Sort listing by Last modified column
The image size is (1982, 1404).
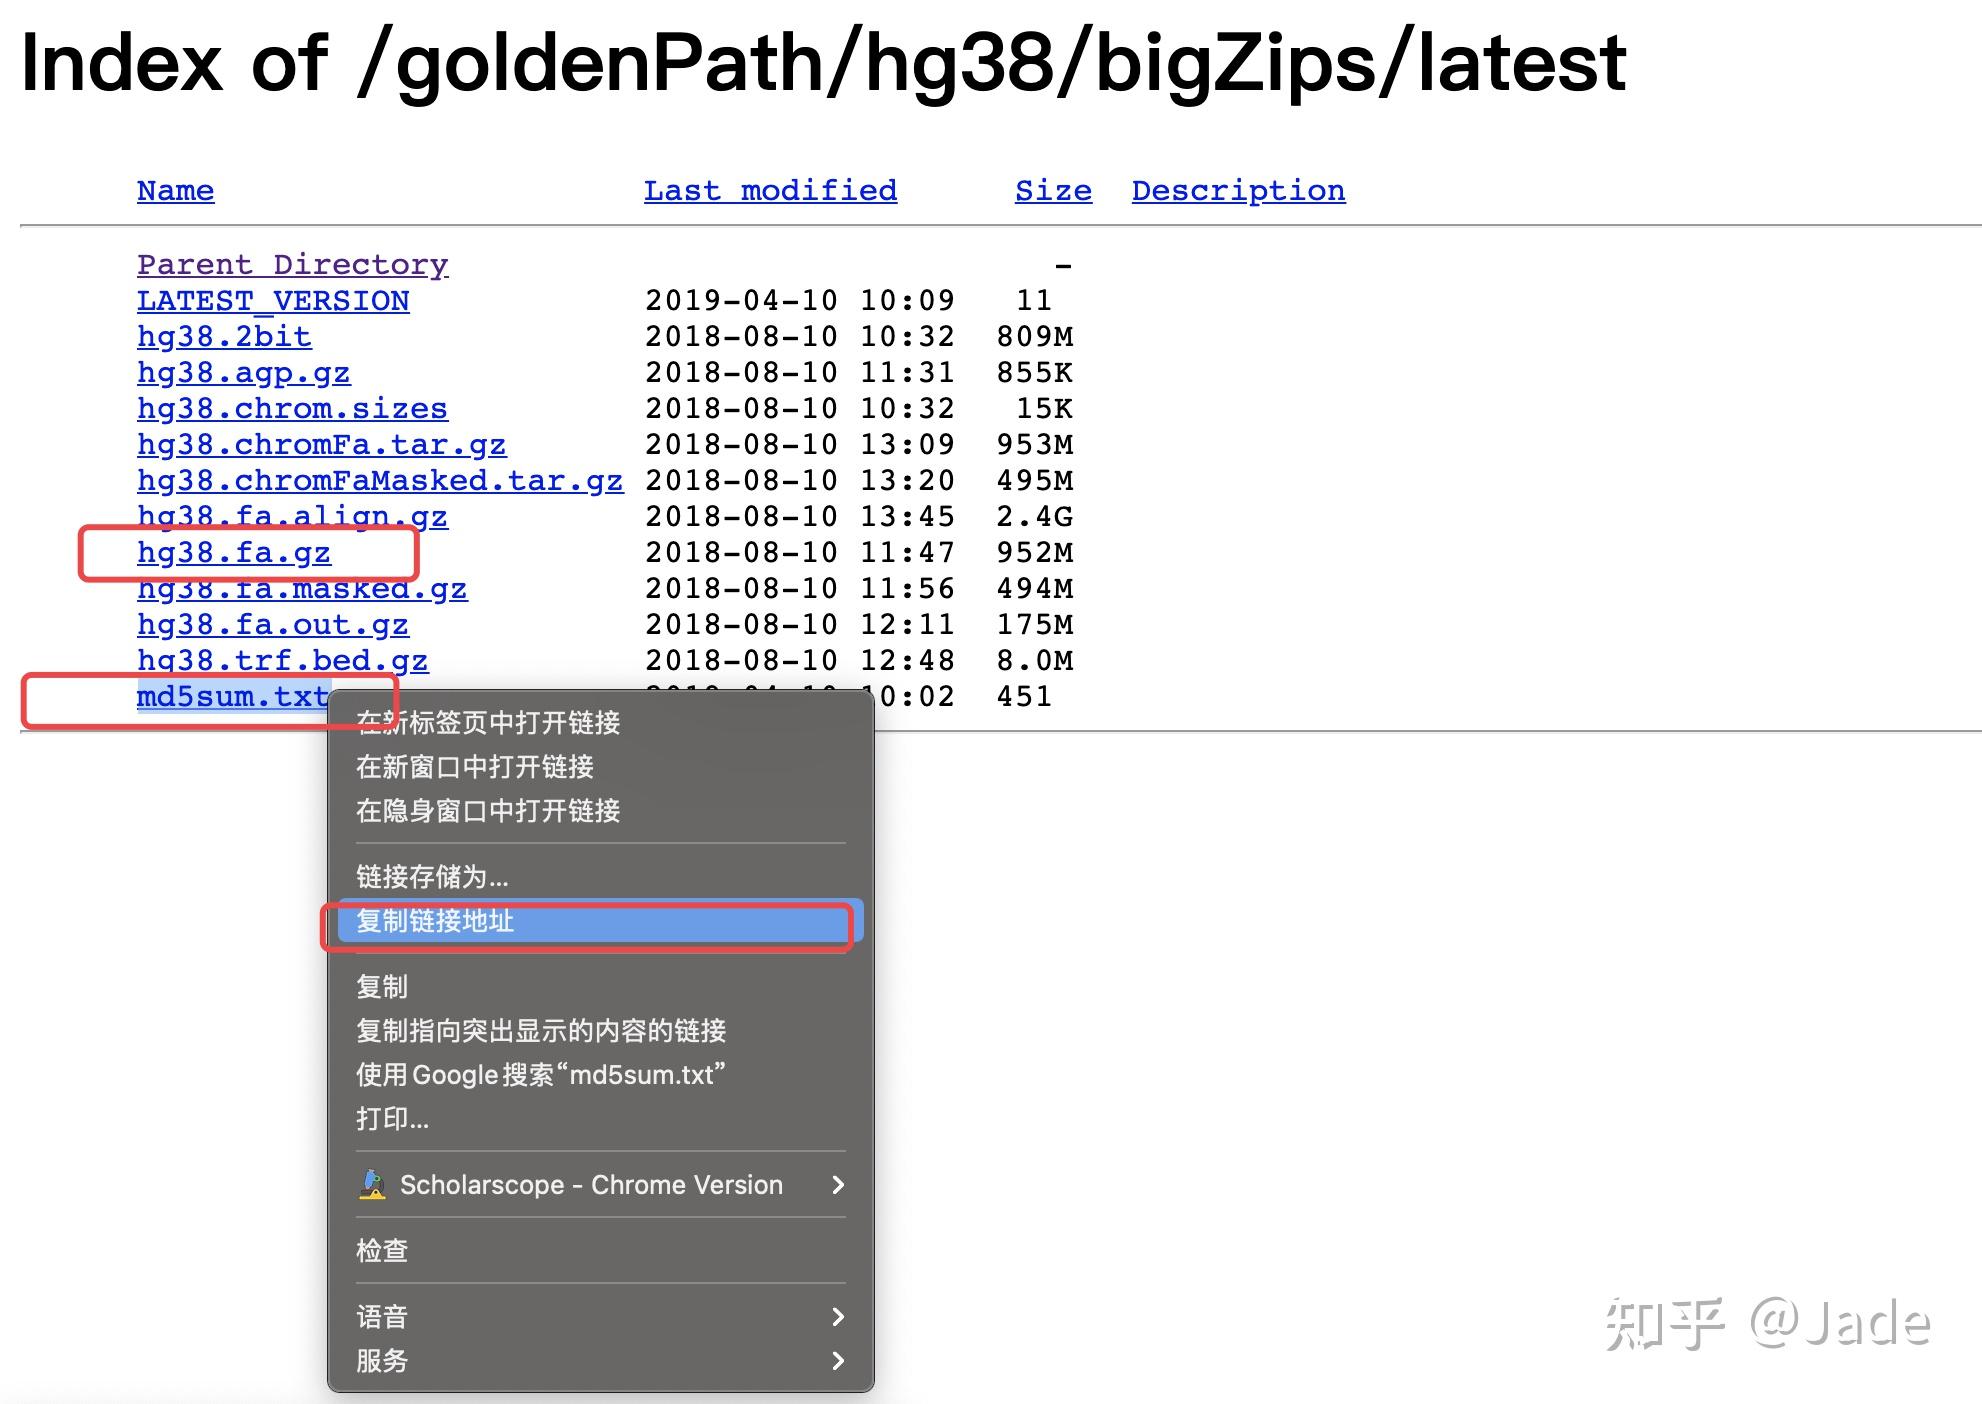point(770,190)
